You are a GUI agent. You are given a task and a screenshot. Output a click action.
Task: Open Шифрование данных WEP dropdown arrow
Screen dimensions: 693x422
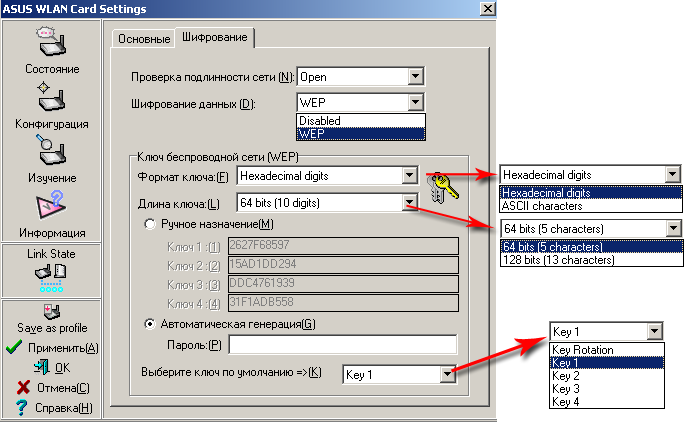(415, 103)
